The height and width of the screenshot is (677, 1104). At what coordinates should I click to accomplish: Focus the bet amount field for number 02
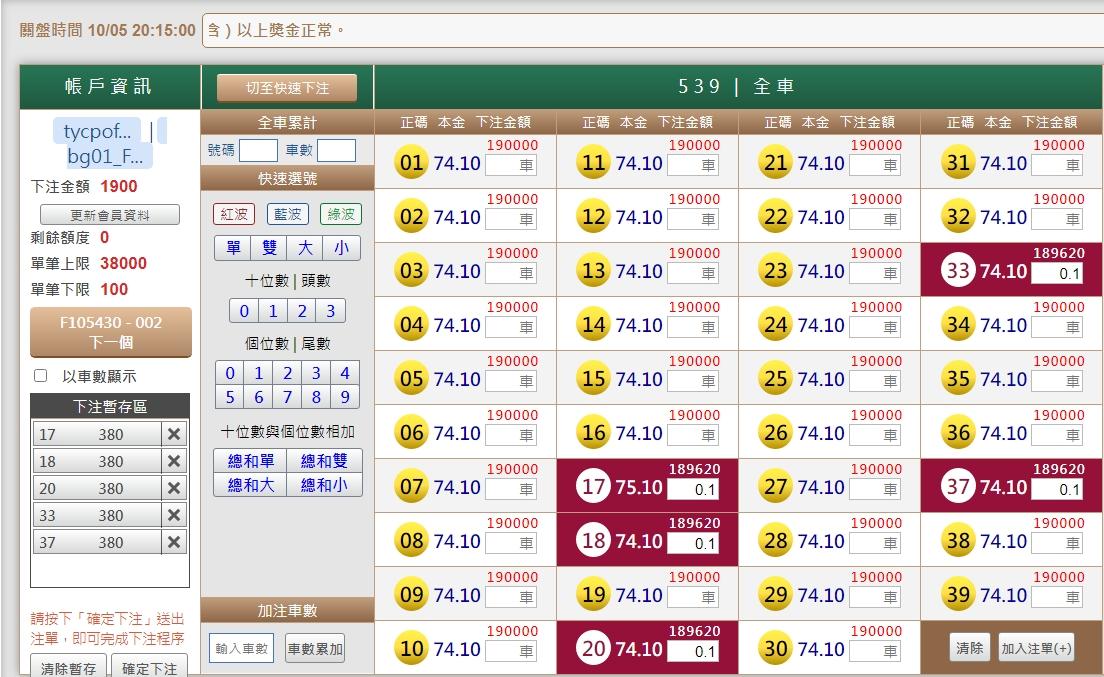point(511,219)
